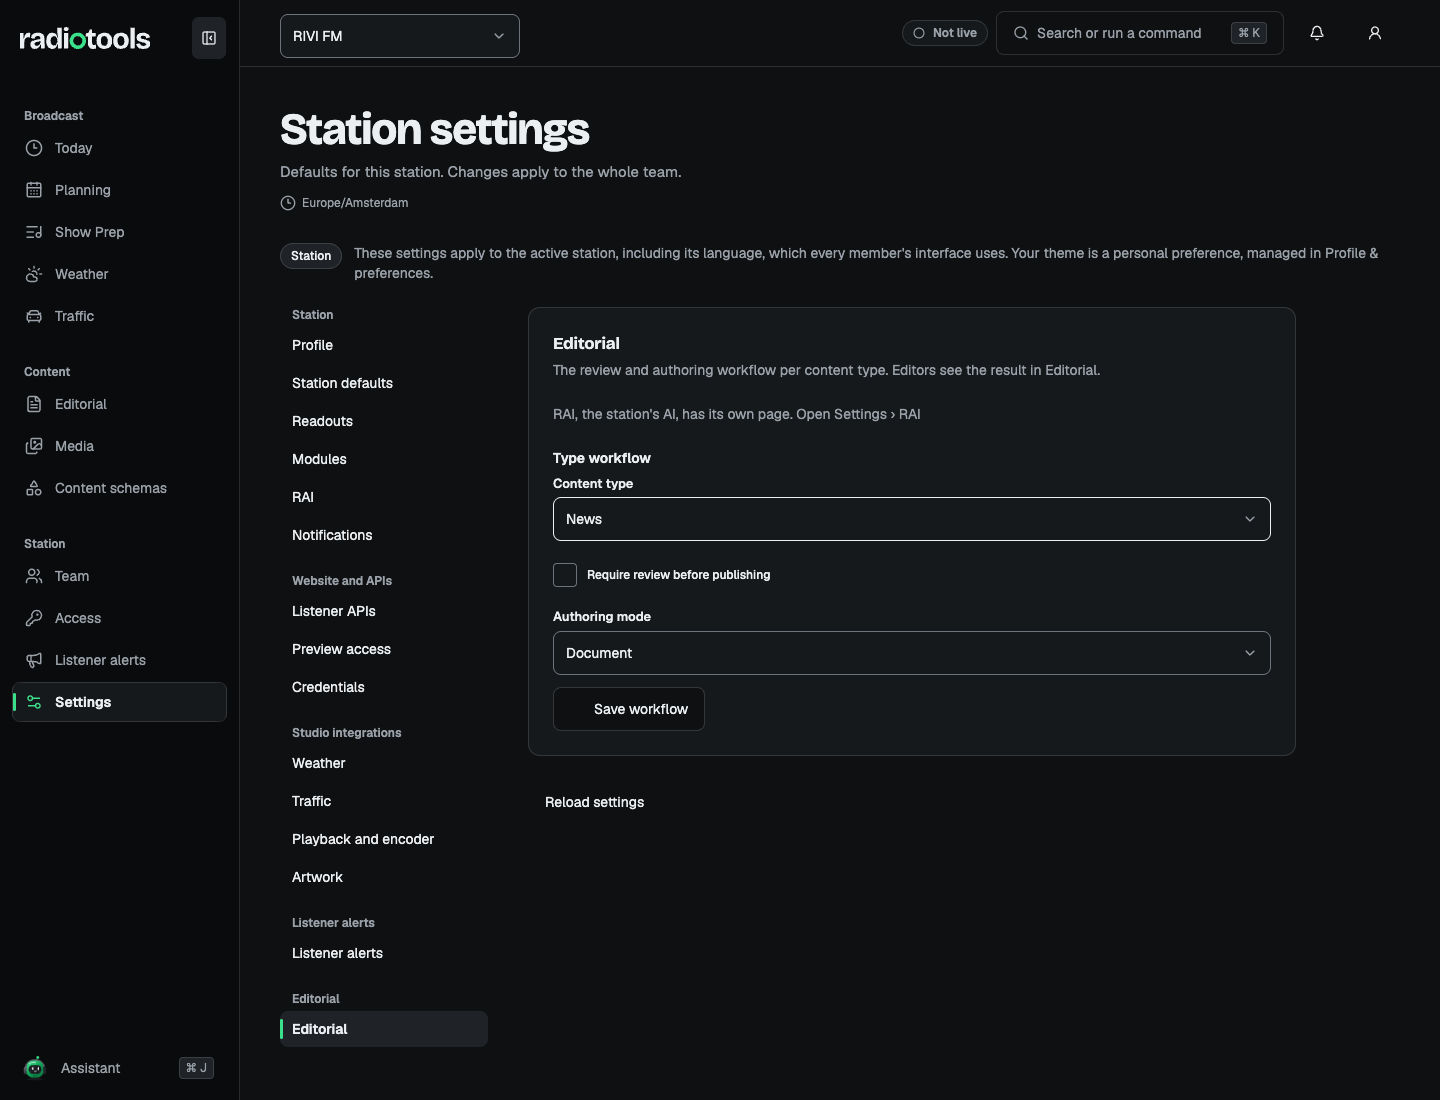1440x1100 pixels.
Task: Open the Modules settings section
Action: click(x=384, y=459)
